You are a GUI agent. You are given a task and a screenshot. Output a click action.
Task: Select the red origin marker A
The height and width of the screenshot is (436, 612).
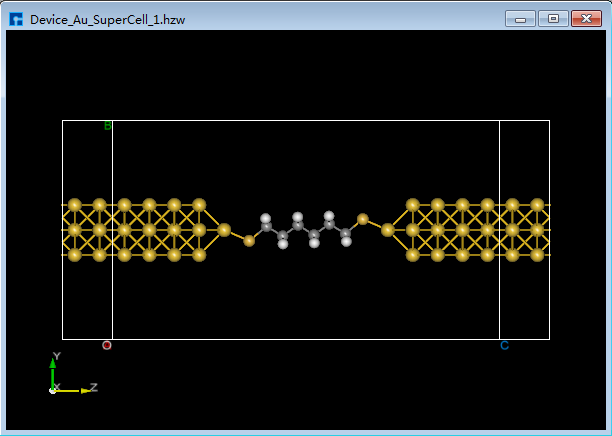point(107,345)
